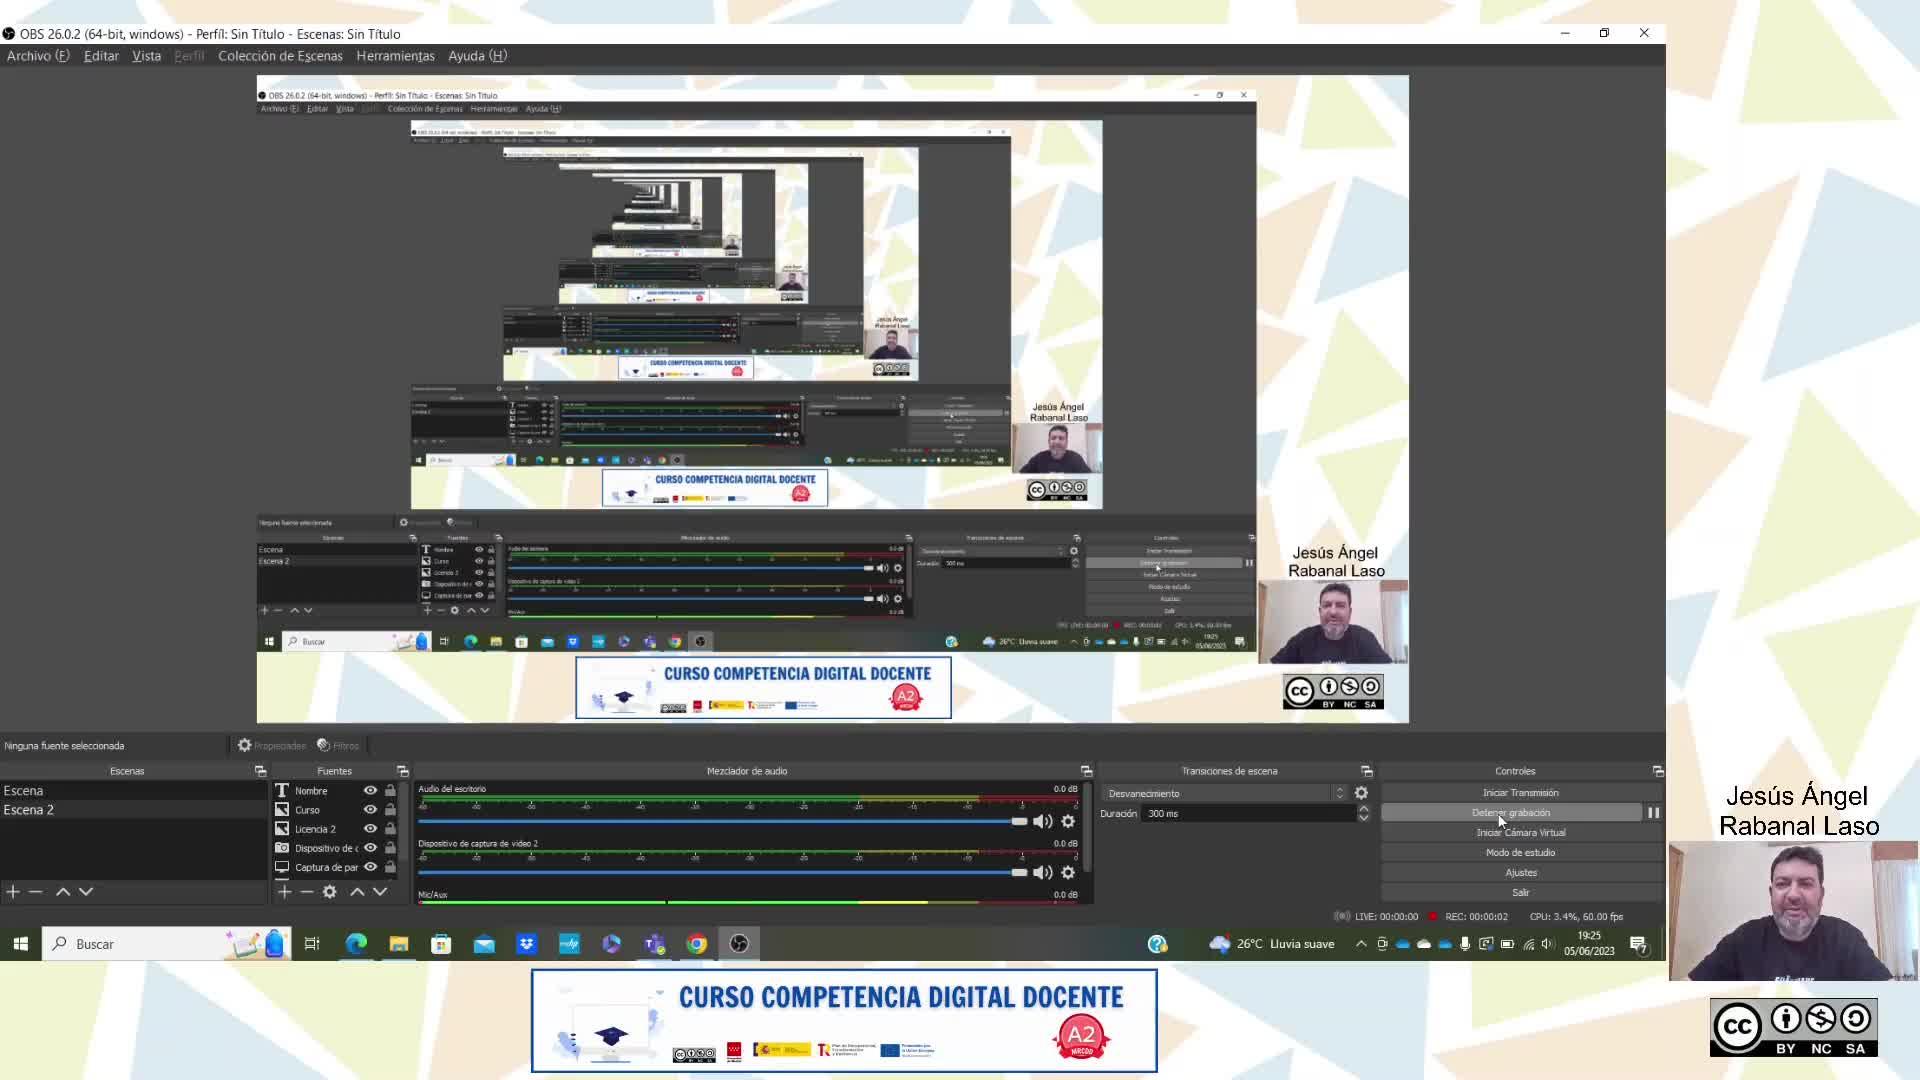Hide the Nombre source visibility eye

pyautogui.click(x=370, y=790)
